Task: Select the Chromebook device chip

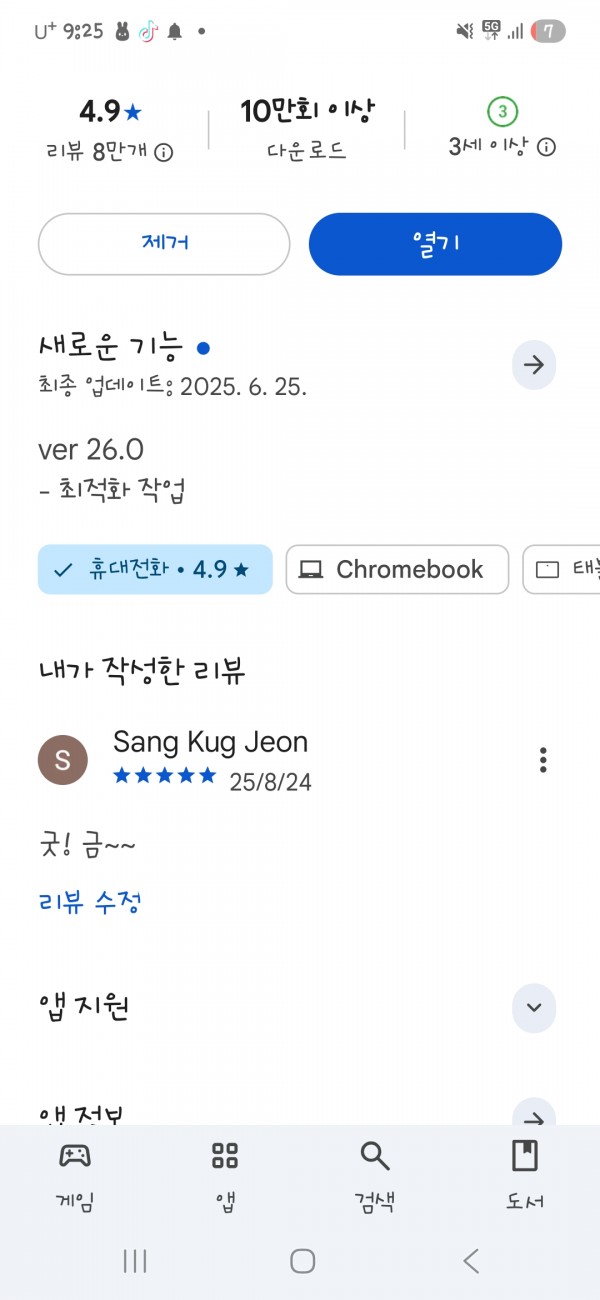Action: click(397, 570)
